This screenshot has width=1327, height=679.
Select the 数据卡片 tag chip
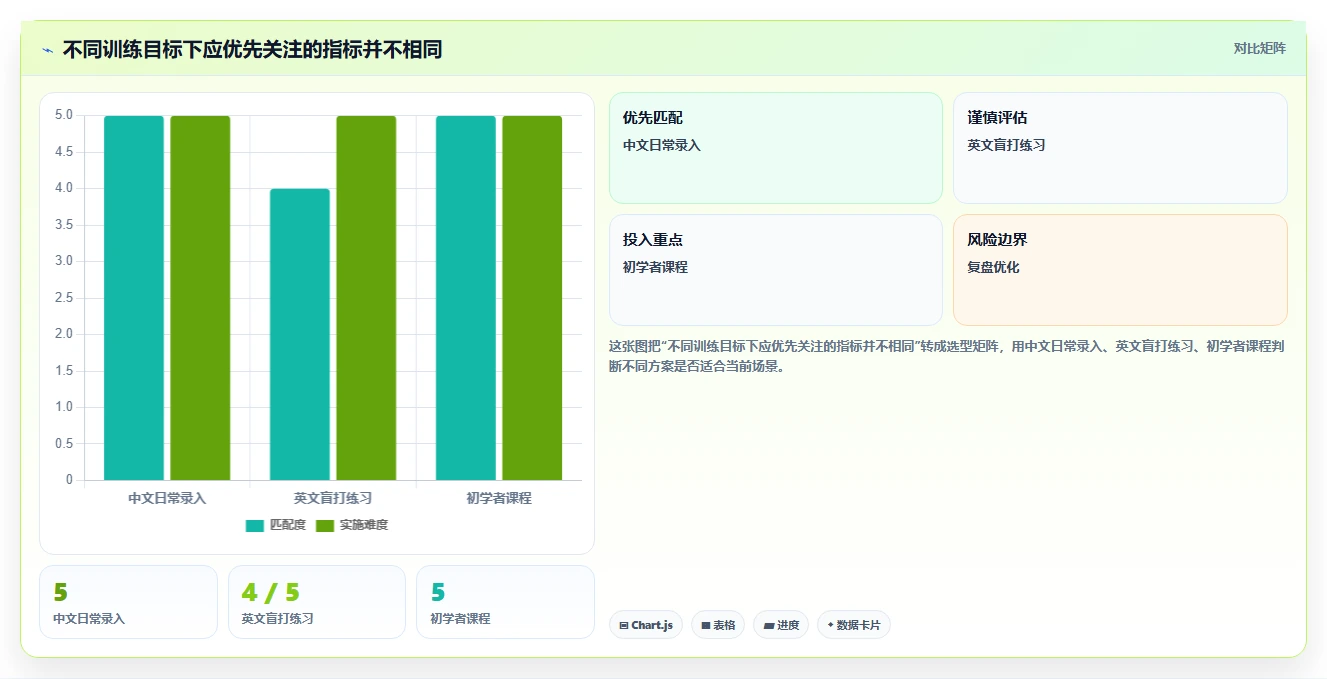(x=854, y=625)
